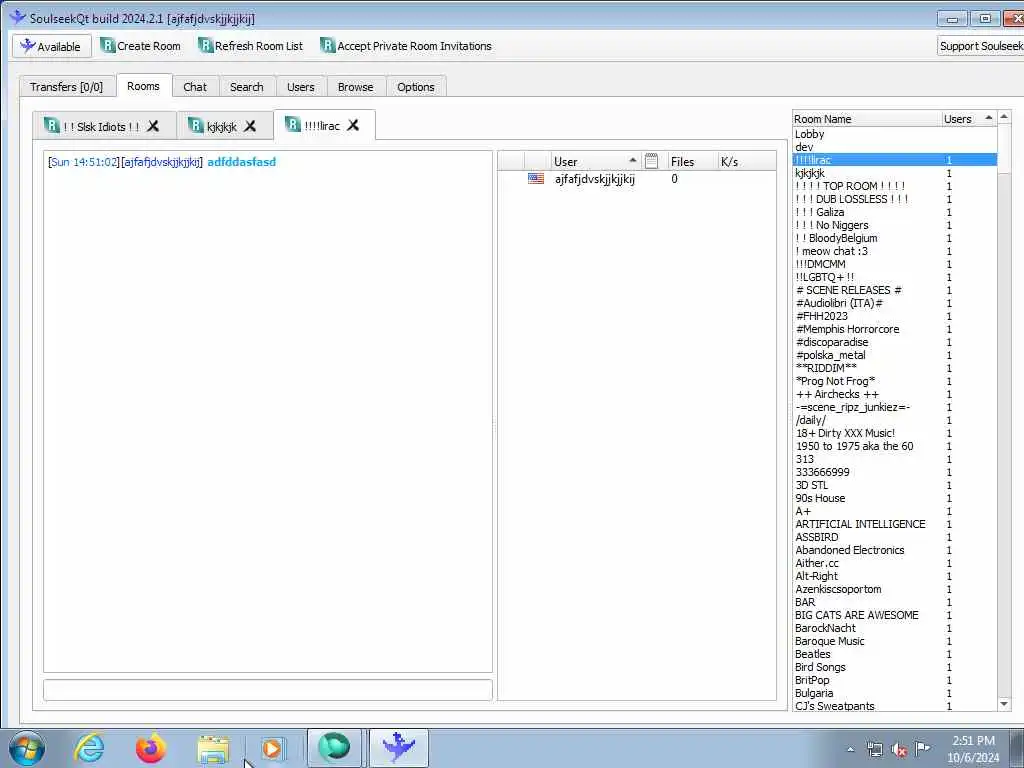Viewport: 1024px width, 768px height.
Task: Click the US flag icon beside ajfafjdvskjjkjjkij
Action: tap(536, 179)
